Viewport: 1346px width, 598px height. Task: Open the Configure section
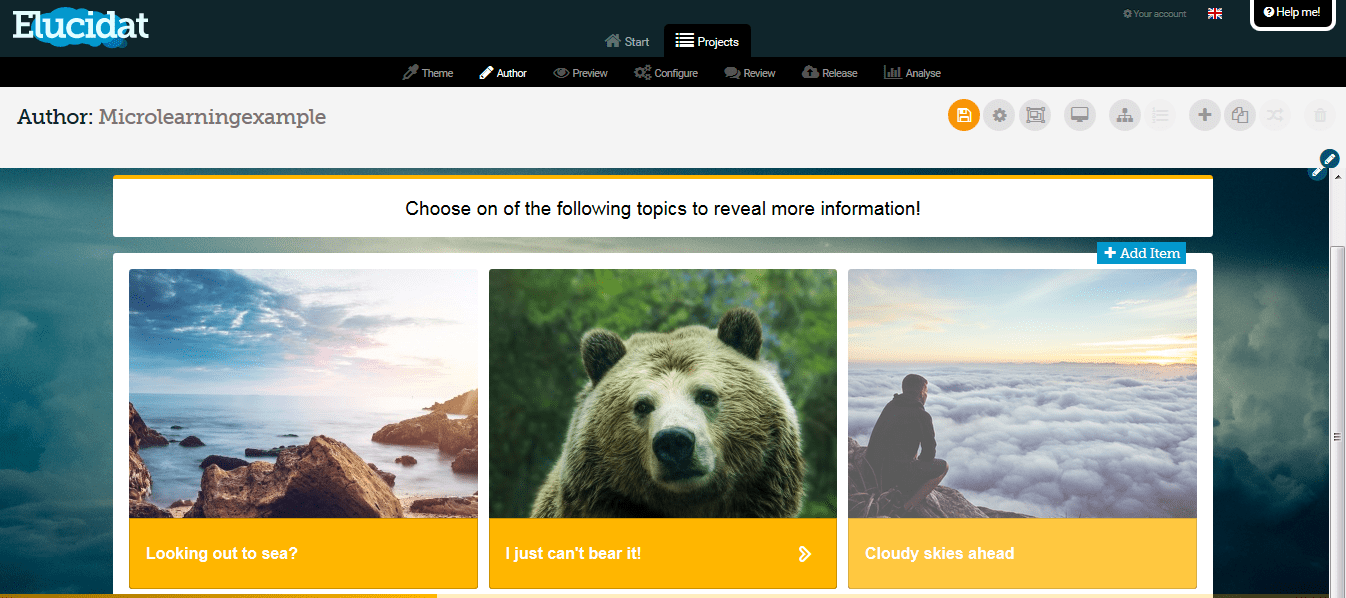tap(666, 72)
